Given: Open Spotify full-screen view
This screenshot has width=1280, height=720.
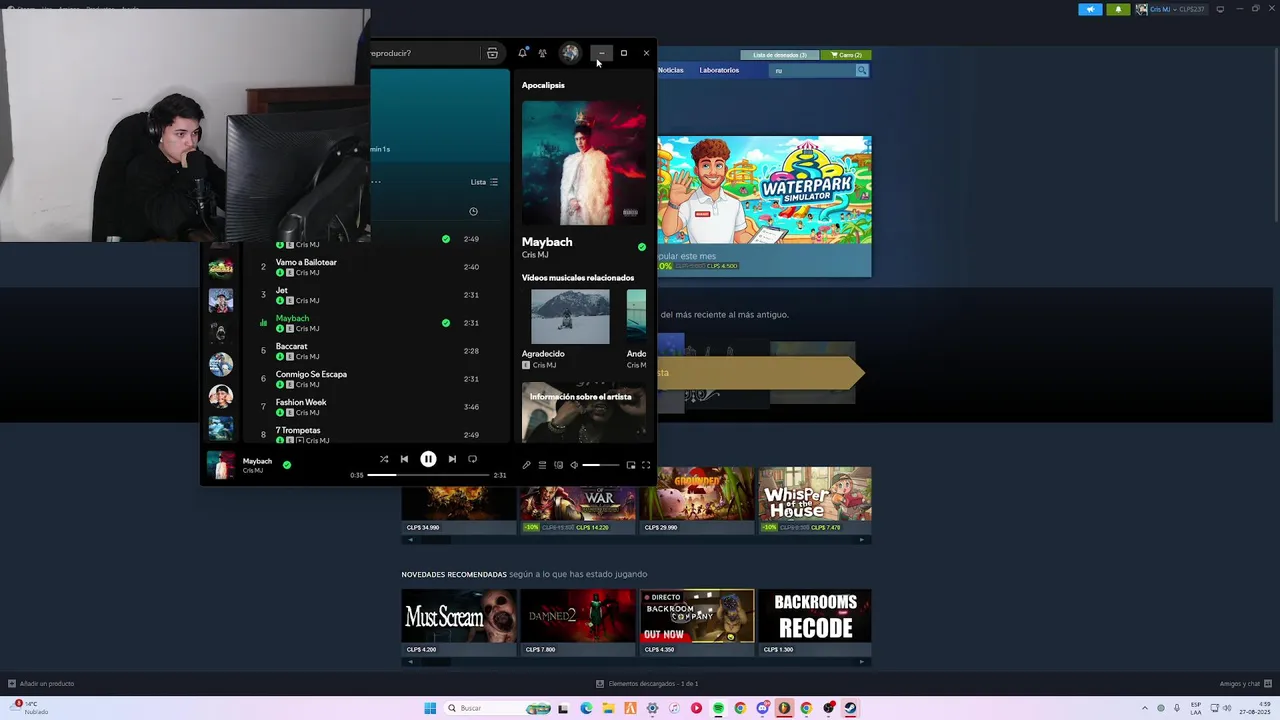Looking at the screenshot, I should pyautogui.click(x=646, y=465).
